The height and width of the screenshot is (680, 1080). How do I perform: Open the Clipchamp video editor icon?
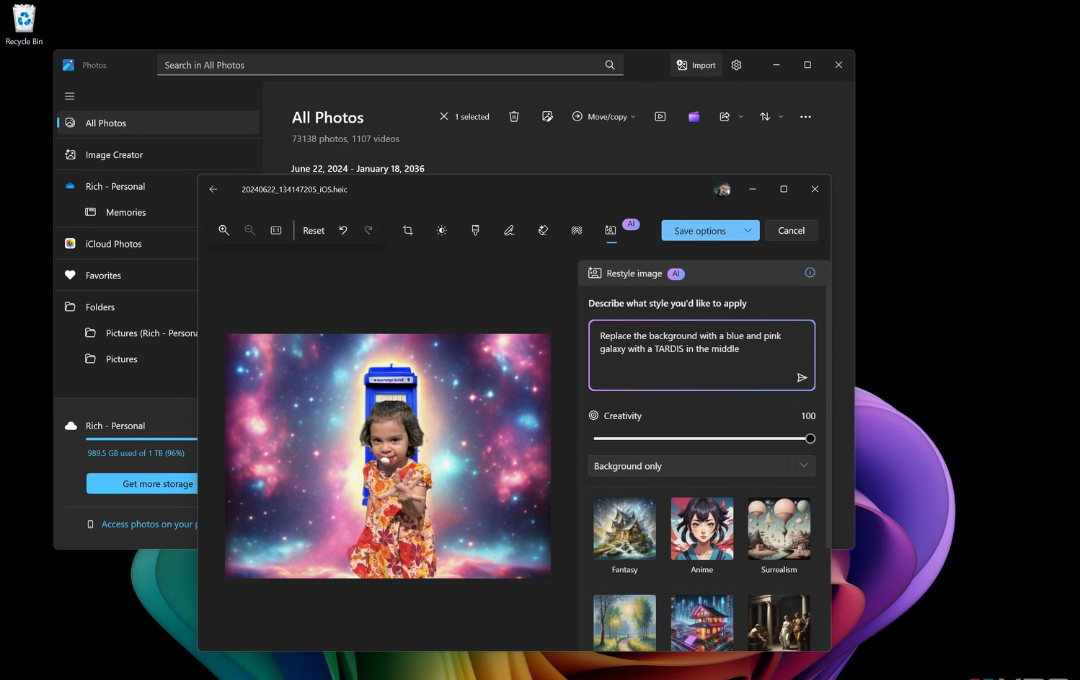click(693, 117)
